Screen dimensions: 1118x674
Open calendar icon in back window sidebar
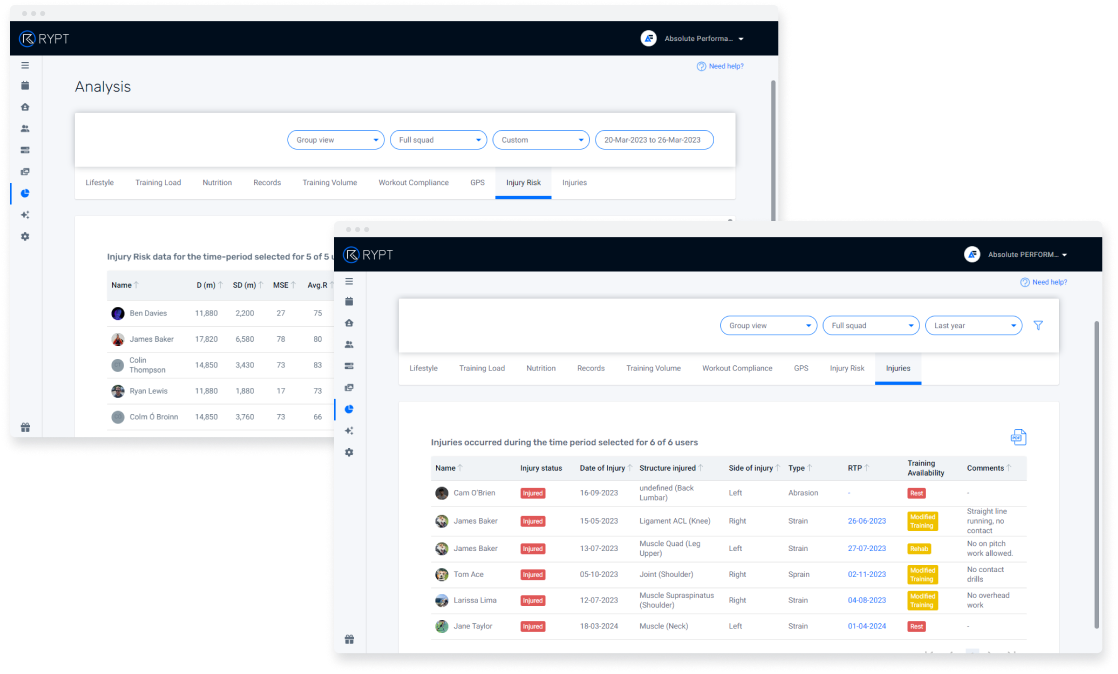[25, 86]
